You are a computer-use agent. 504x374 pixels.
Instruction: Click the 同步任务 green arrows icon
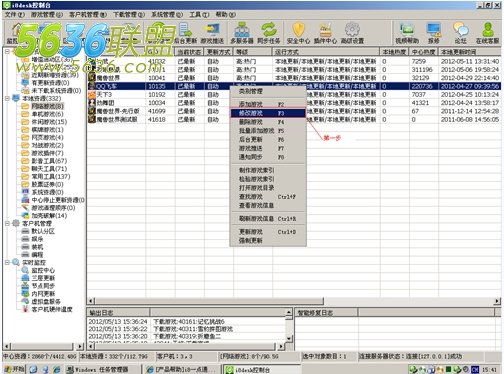tap(269, 33)
